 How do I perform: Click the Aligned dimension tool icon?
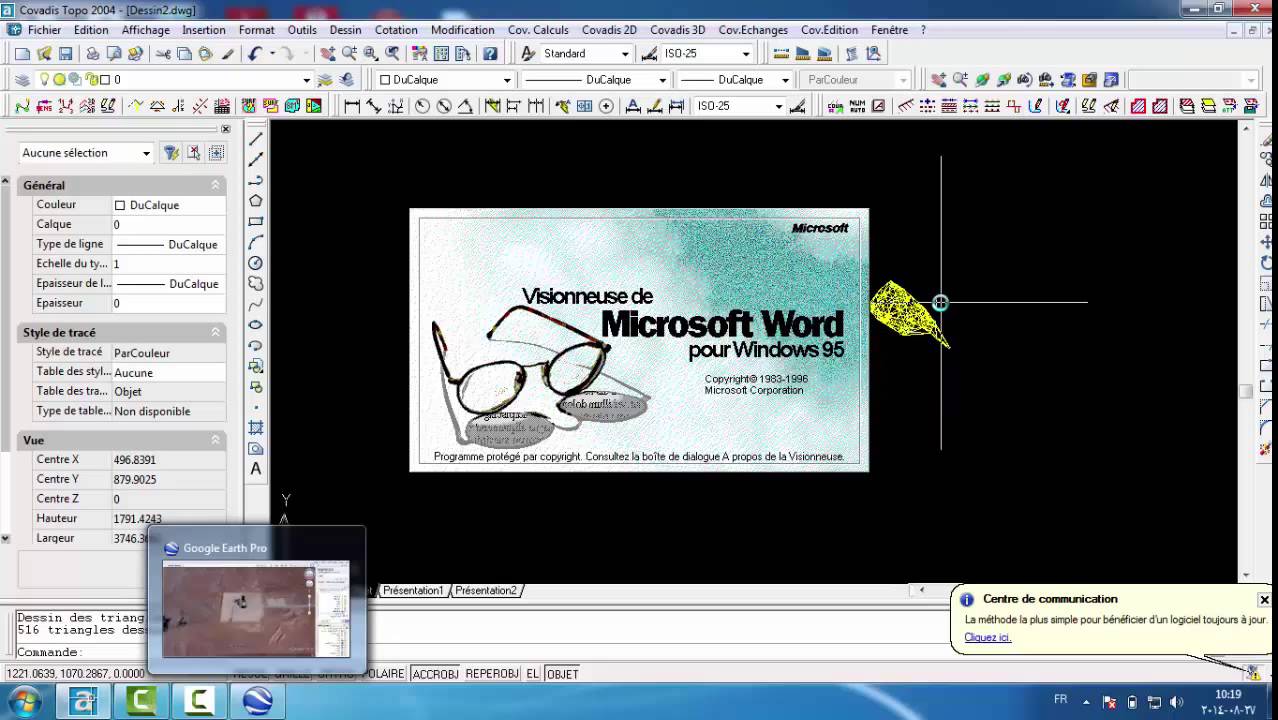tap(373, 106)
